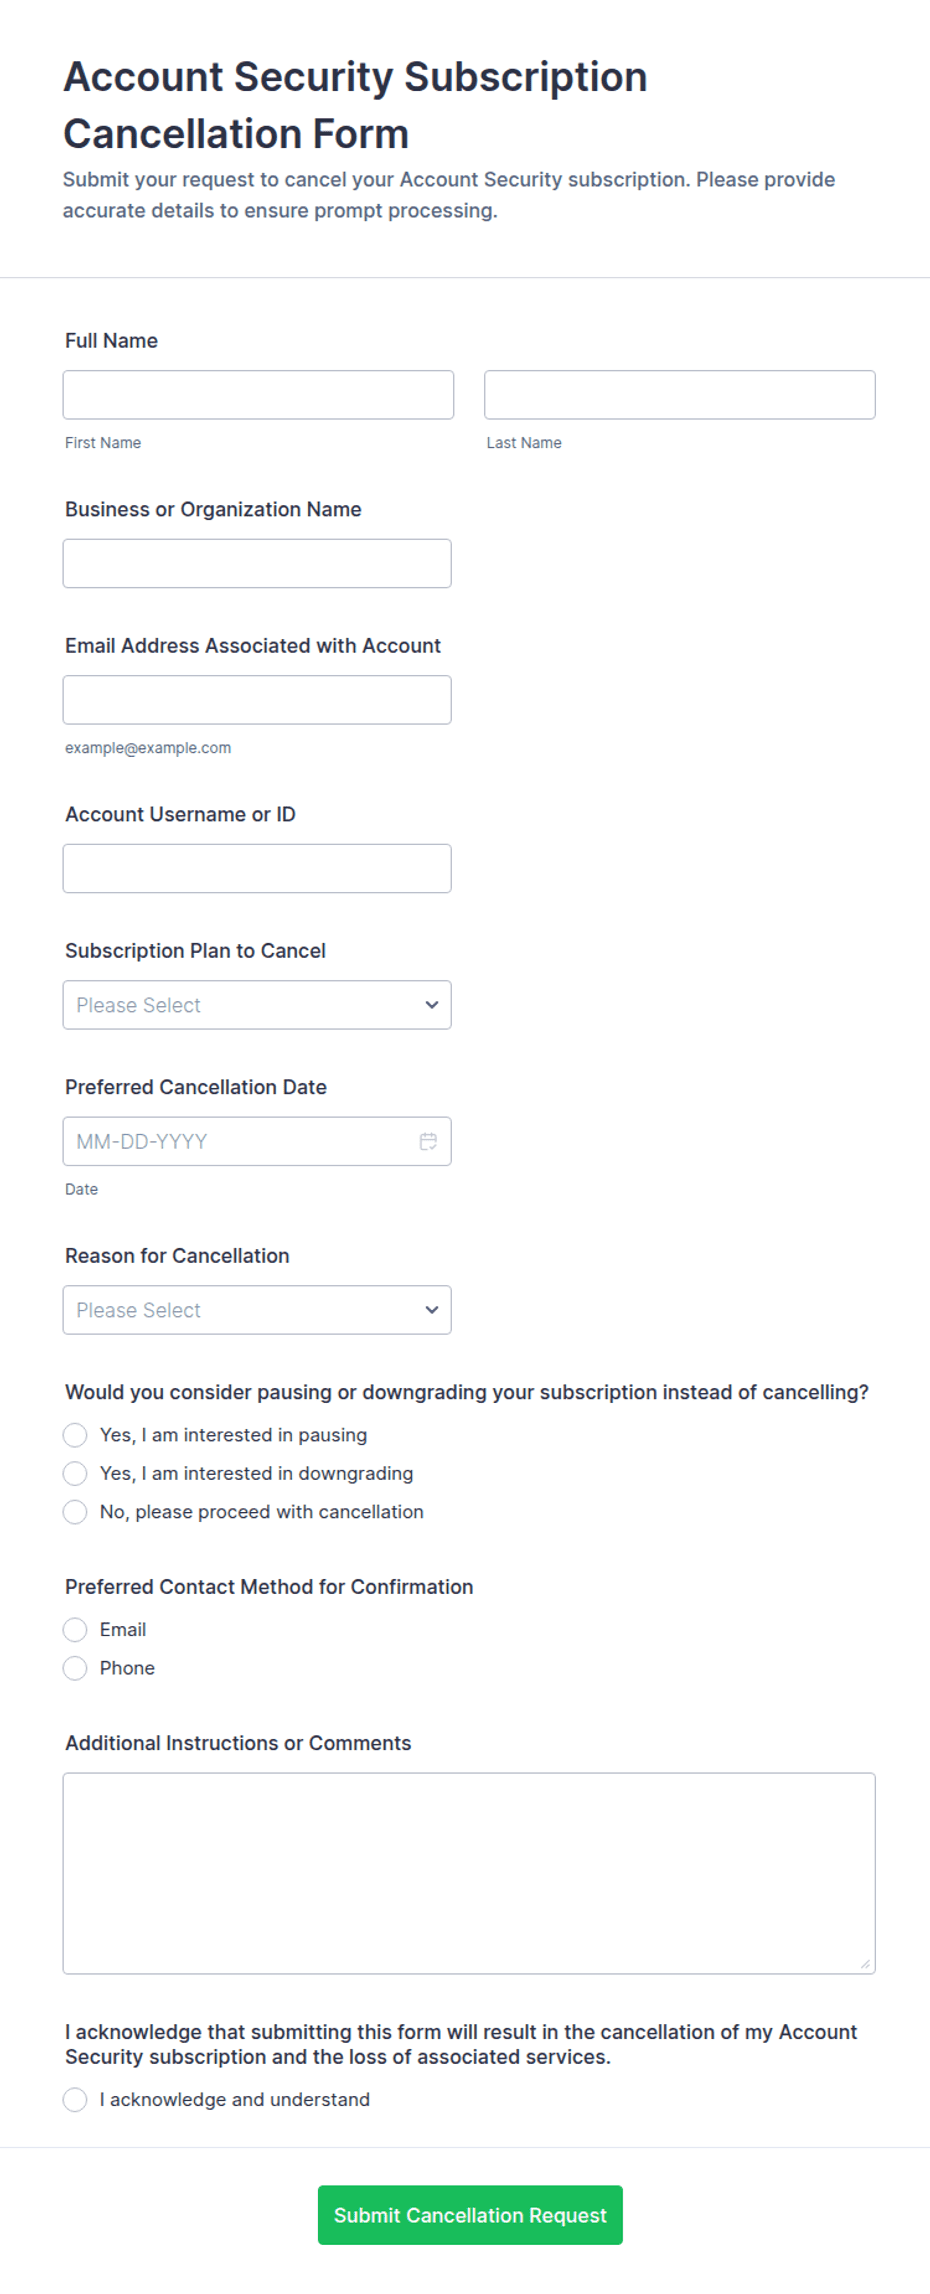Choose "No, please proceed with cancellation"
Screen dimensions: 930x2294
tap(75, 1512)
